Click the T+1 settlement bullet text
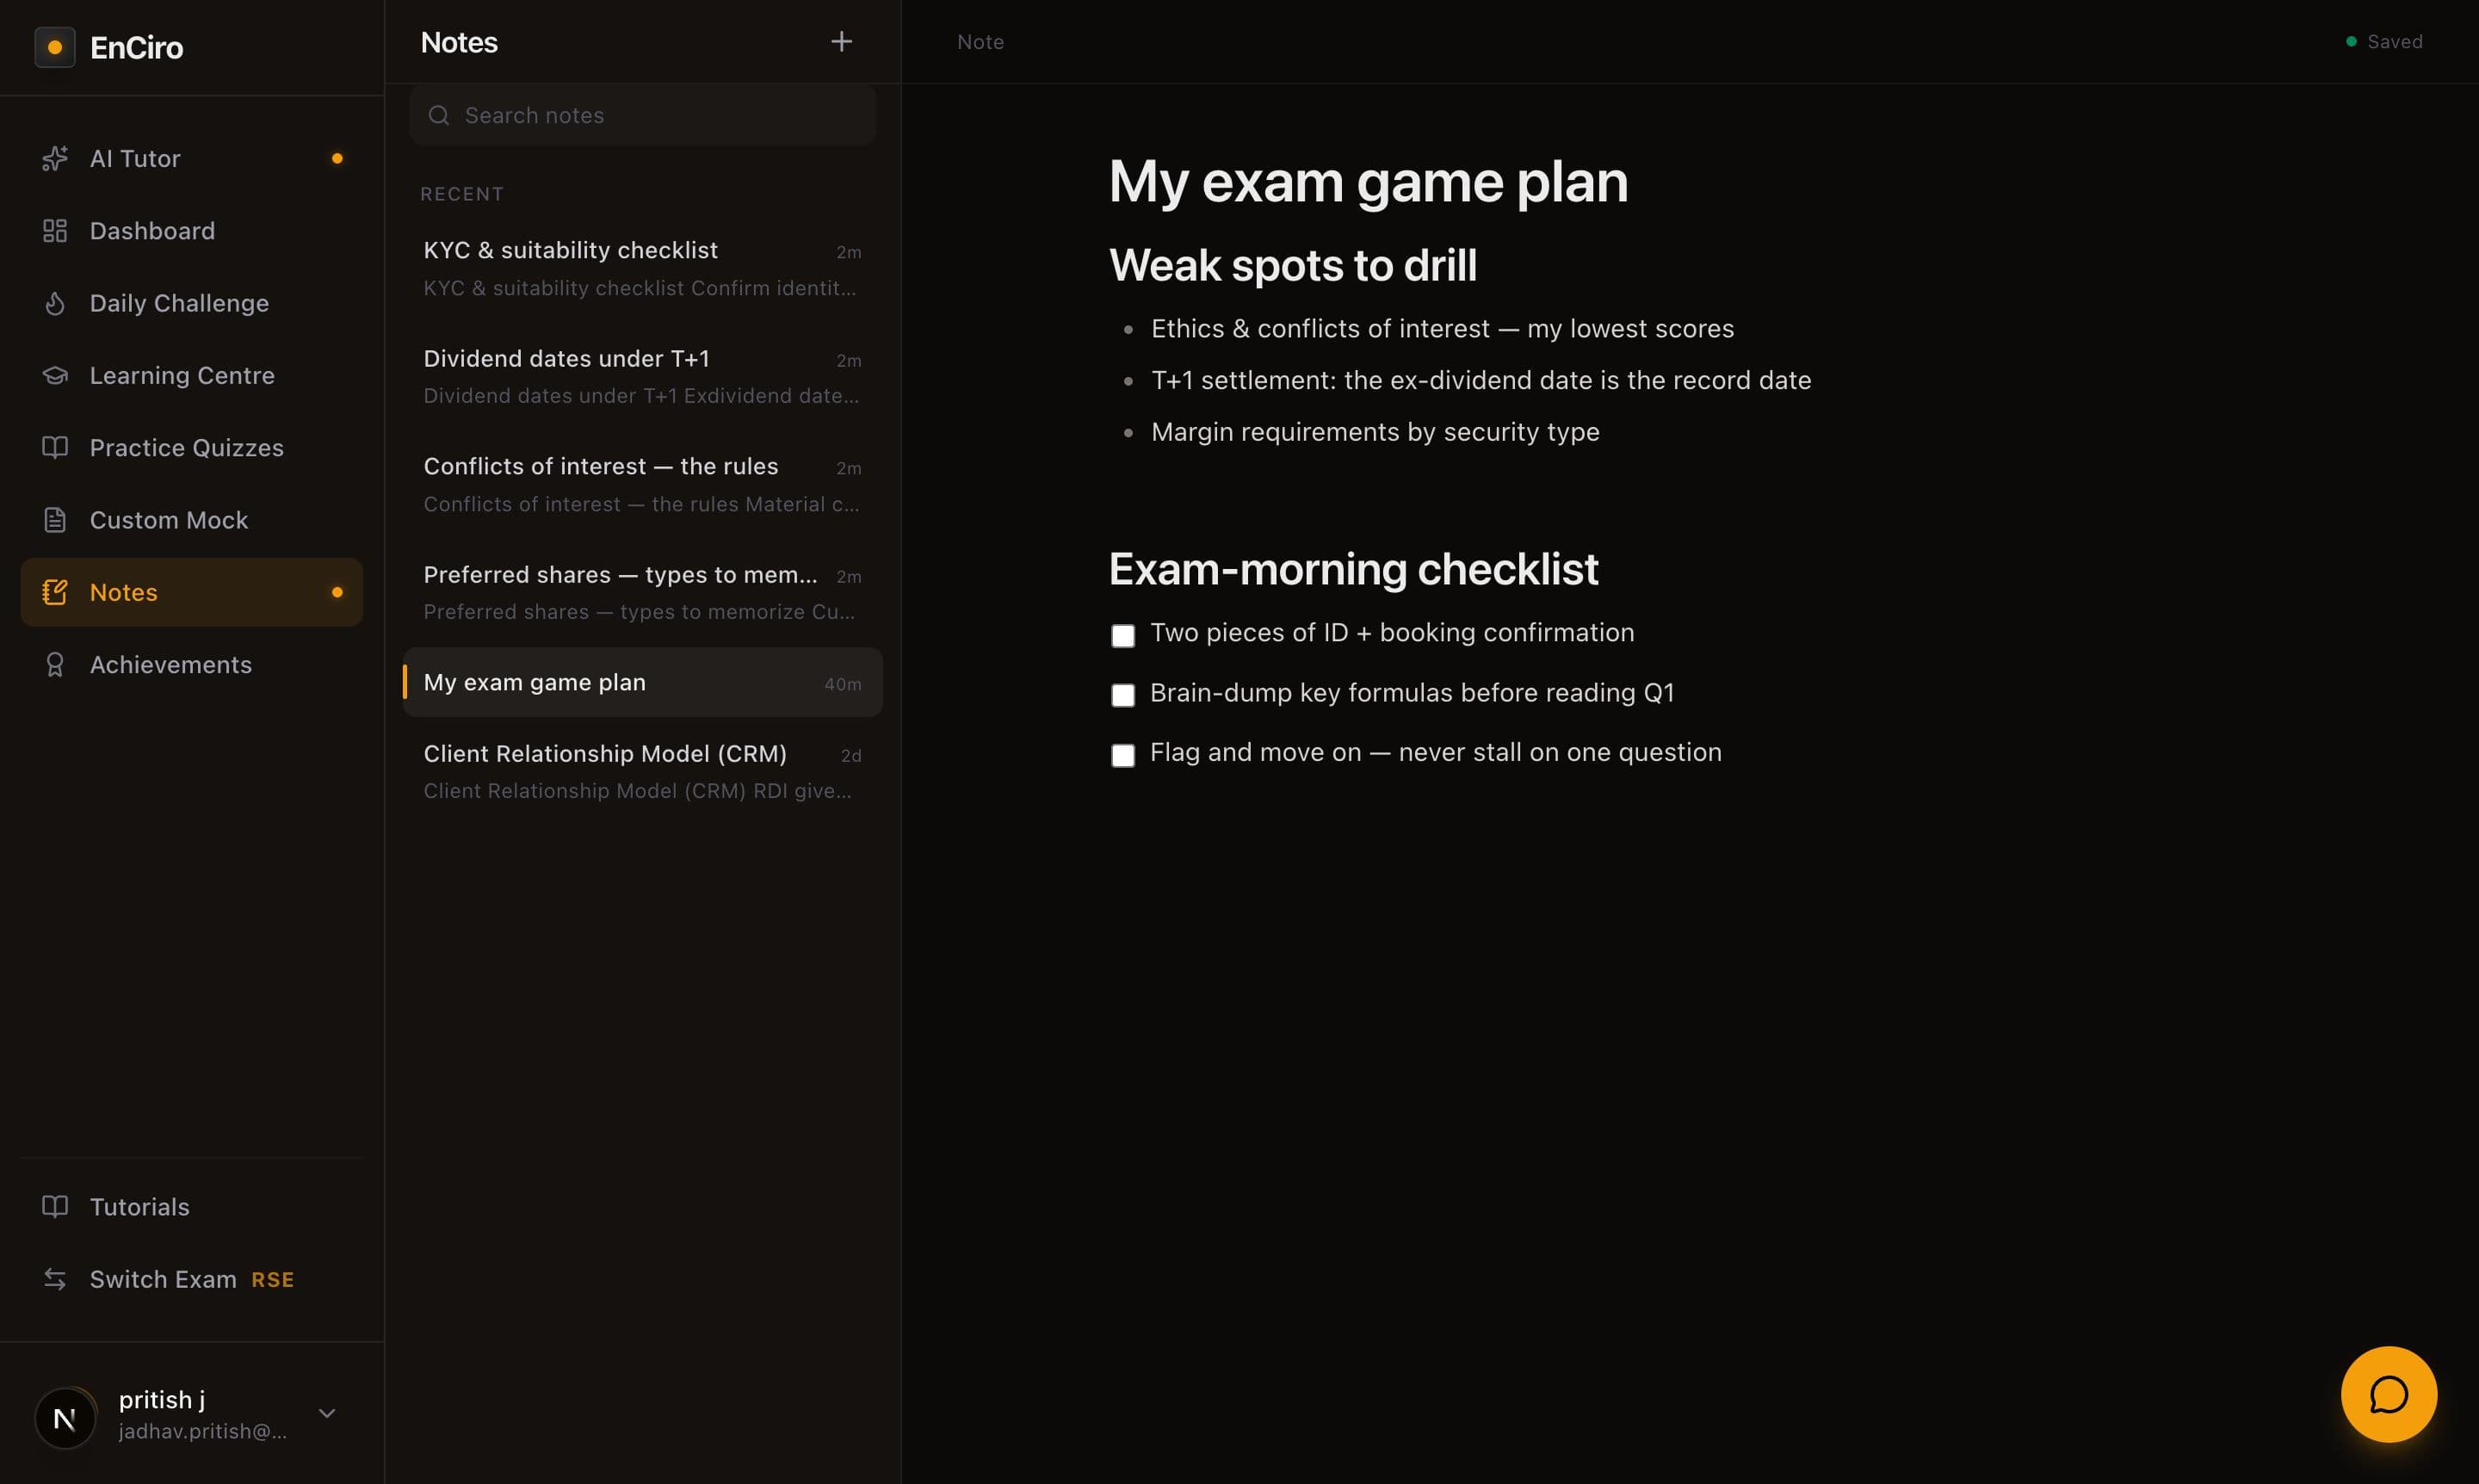2479x1484 pixels. pyautogui.click(x=1480, y=380)
